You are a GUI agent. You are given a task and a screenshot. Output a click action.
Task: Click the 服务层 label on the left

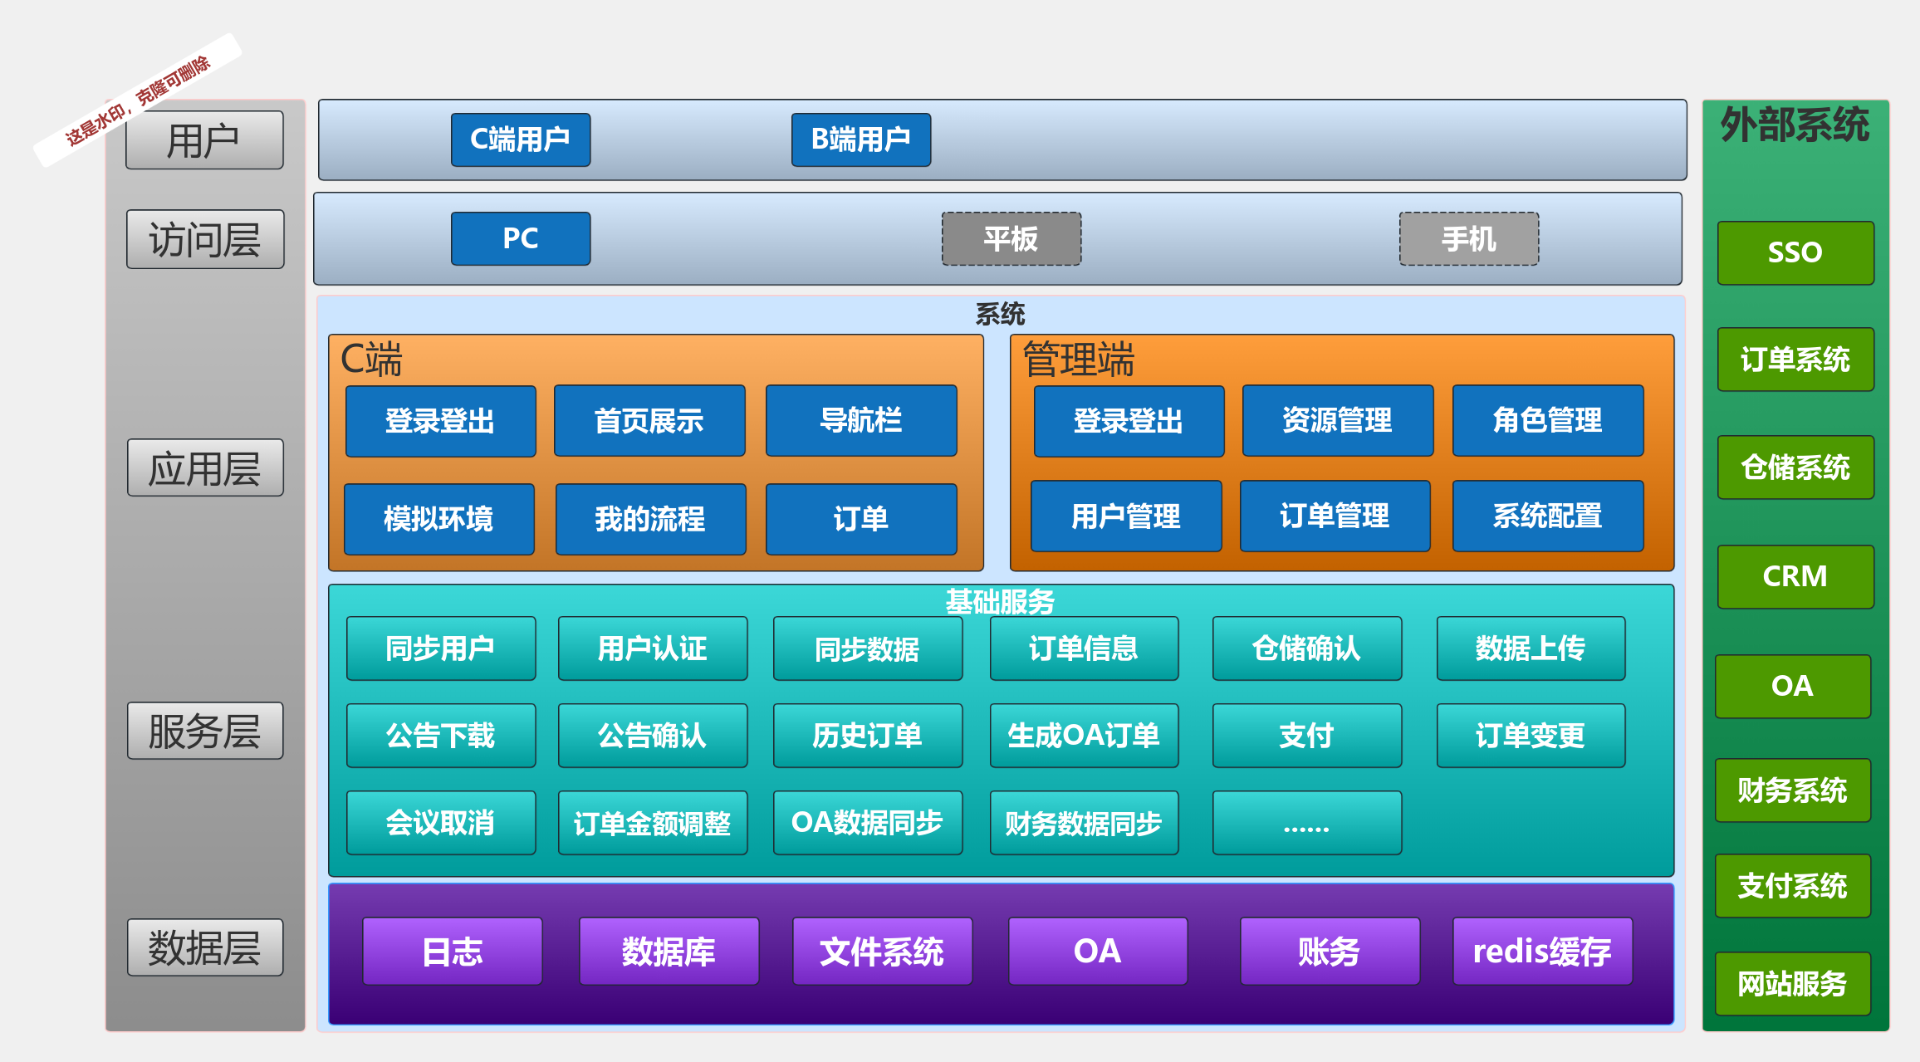(x=204, y=730)
